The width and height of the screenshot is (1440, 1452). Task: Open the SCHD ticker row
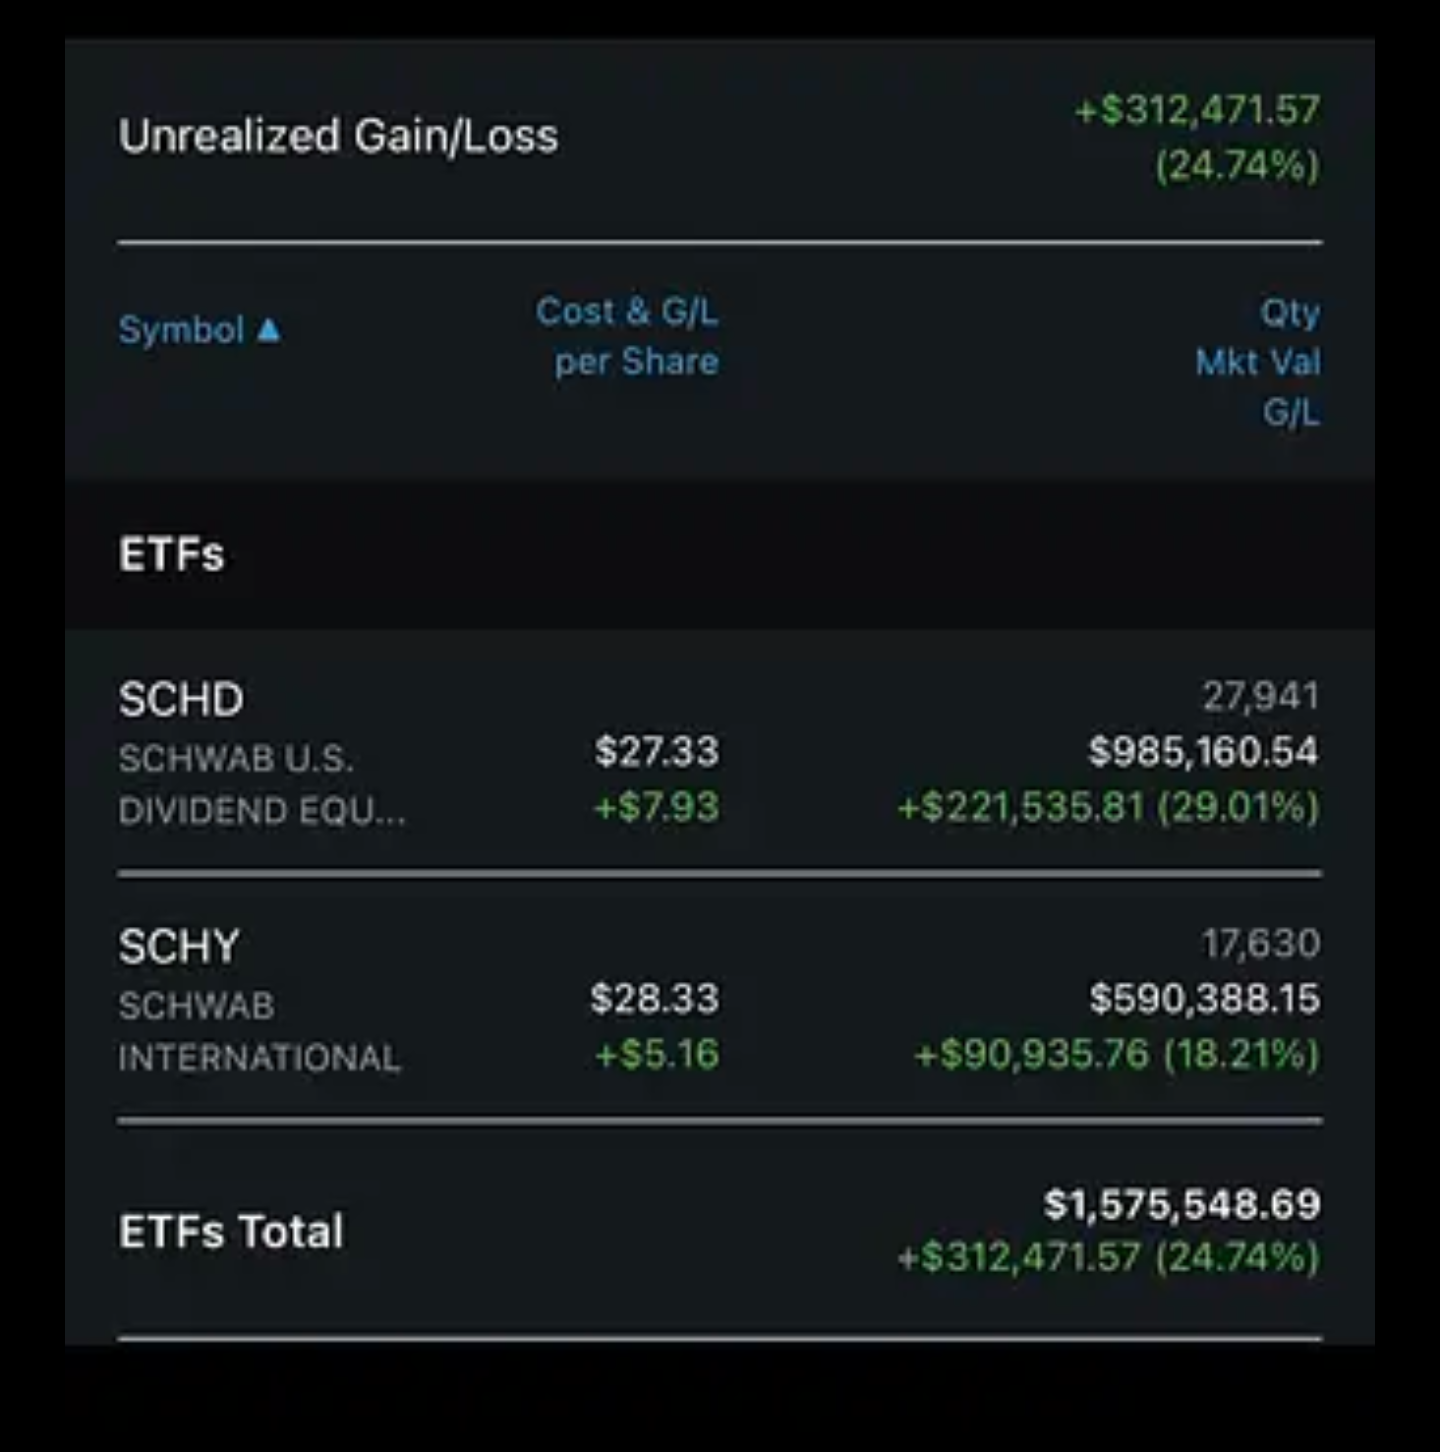720,752
